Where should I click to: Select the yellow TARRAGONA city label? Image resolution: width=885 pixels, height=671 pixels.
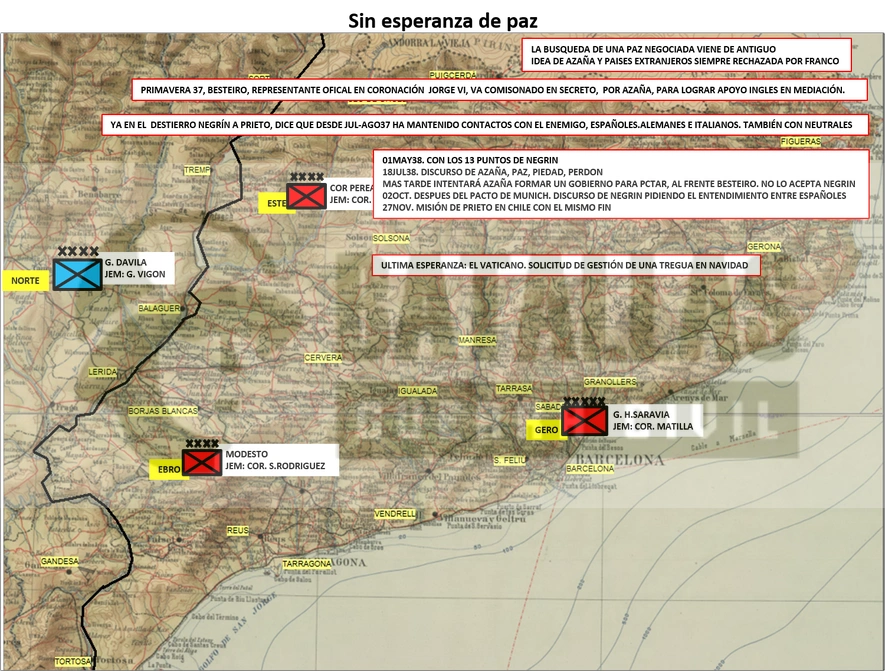(307, 564)
